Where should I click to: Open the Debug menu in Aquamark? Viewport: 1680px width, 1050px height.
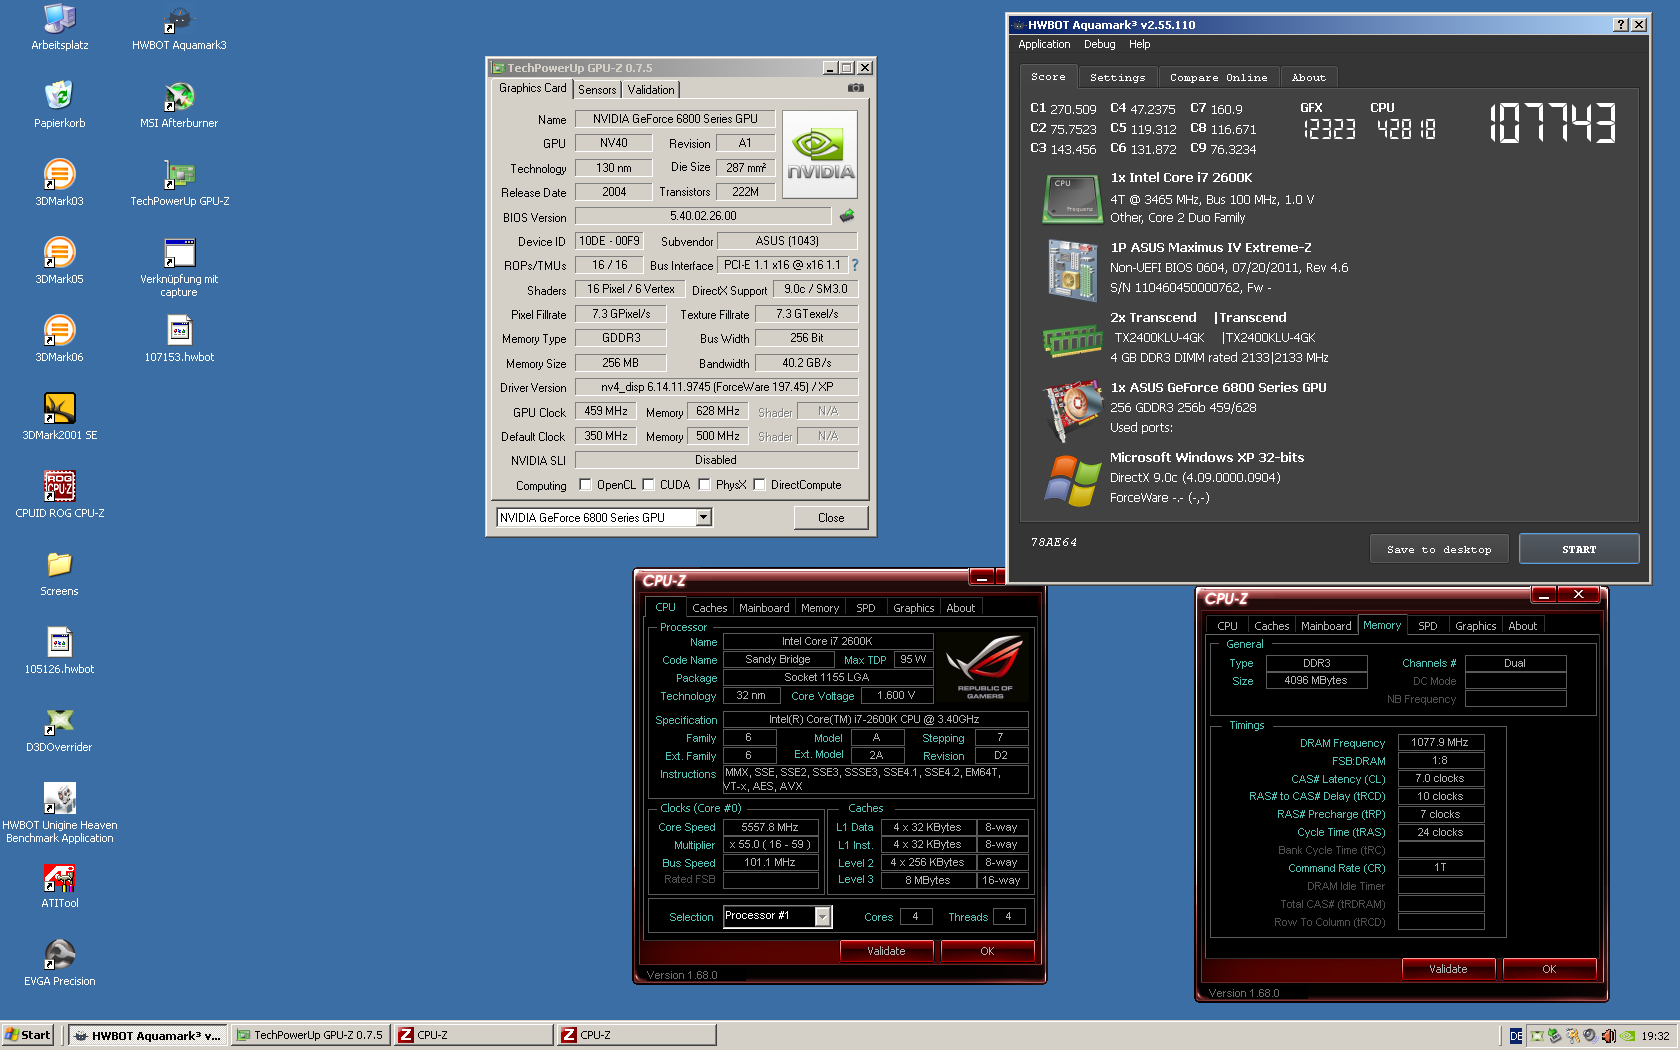click(1099, 44)
